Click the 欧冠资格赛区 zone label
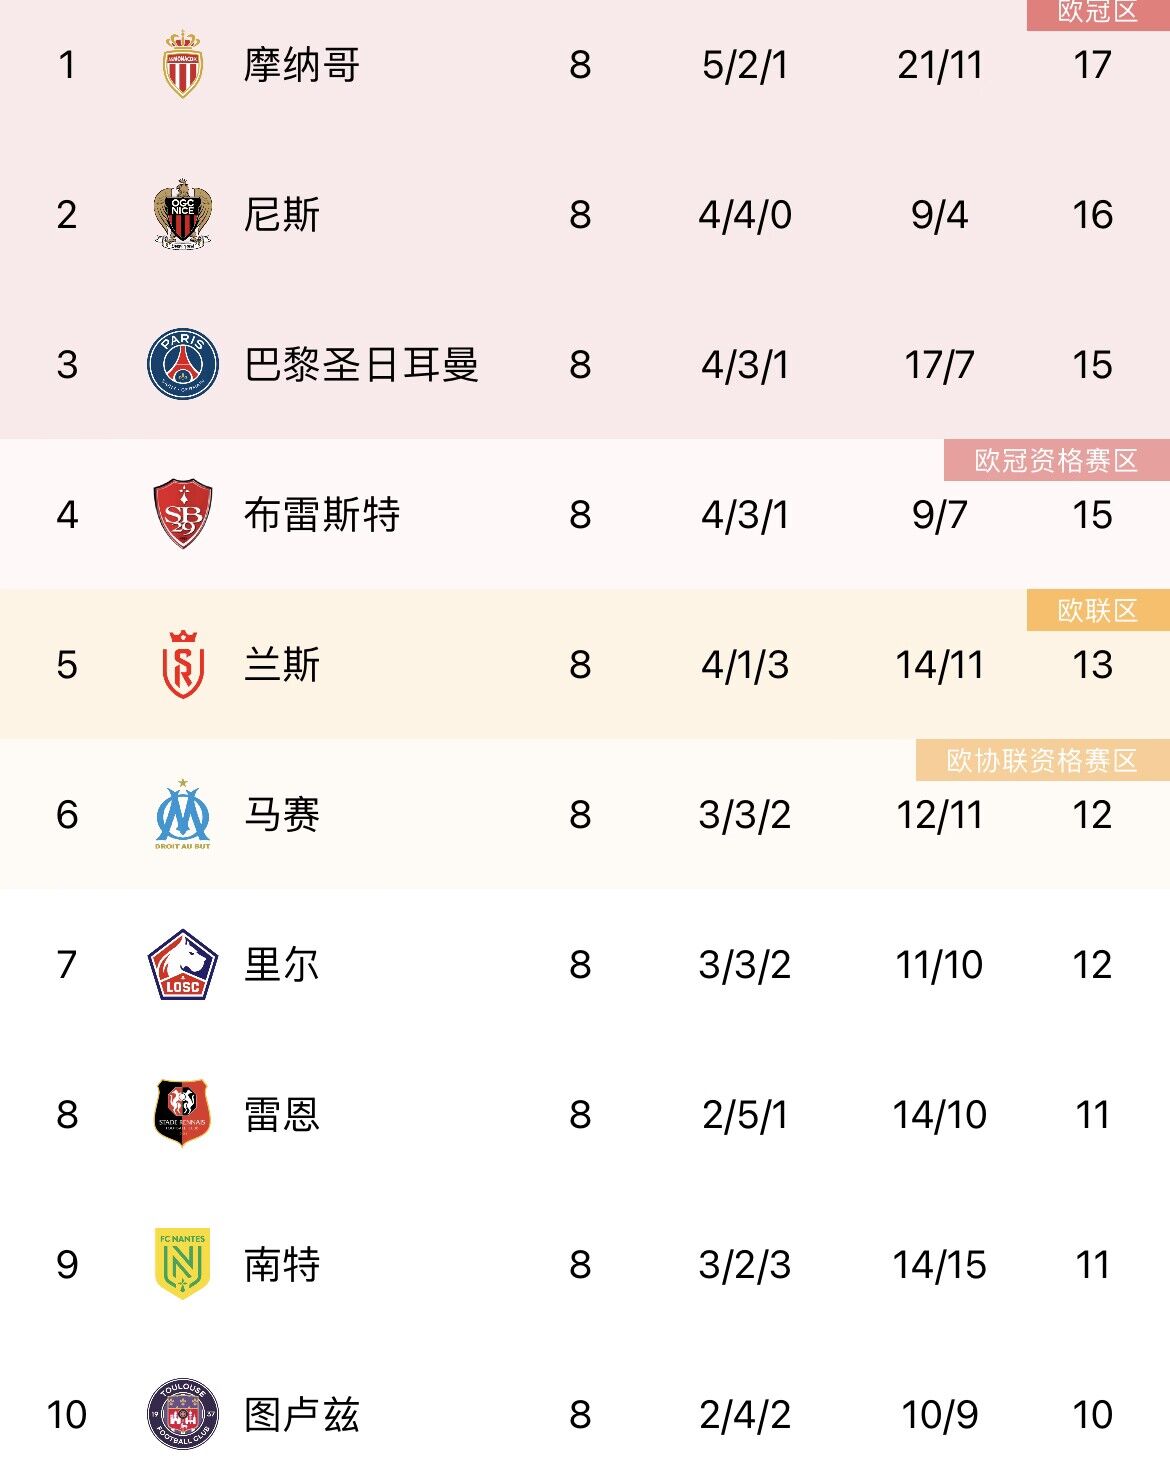 click(1056, 460)
